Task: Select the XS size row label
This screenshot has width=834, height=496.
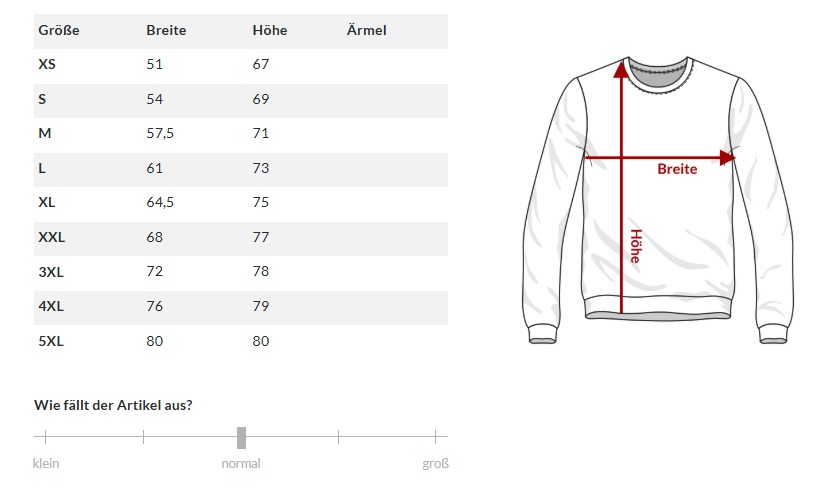Action: (47, 64)
